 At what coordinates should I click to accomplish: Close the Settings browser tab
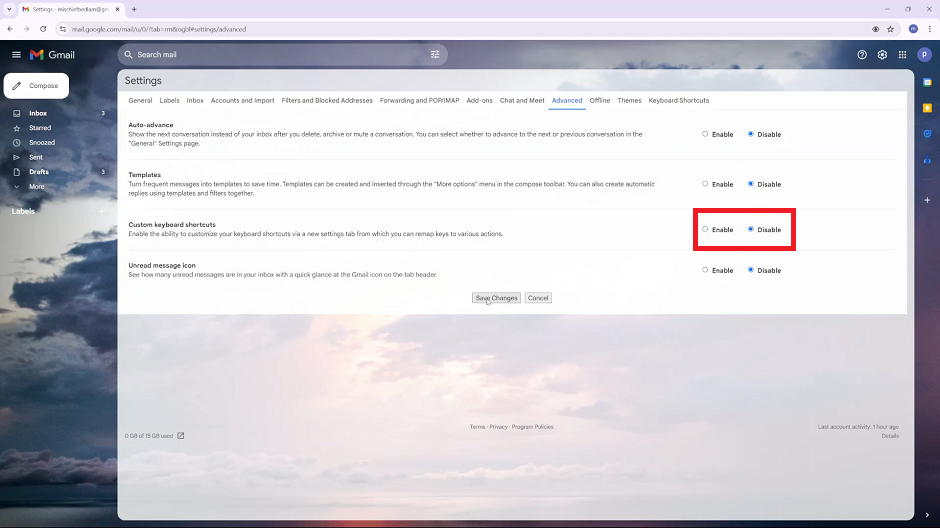click(118, 9)
